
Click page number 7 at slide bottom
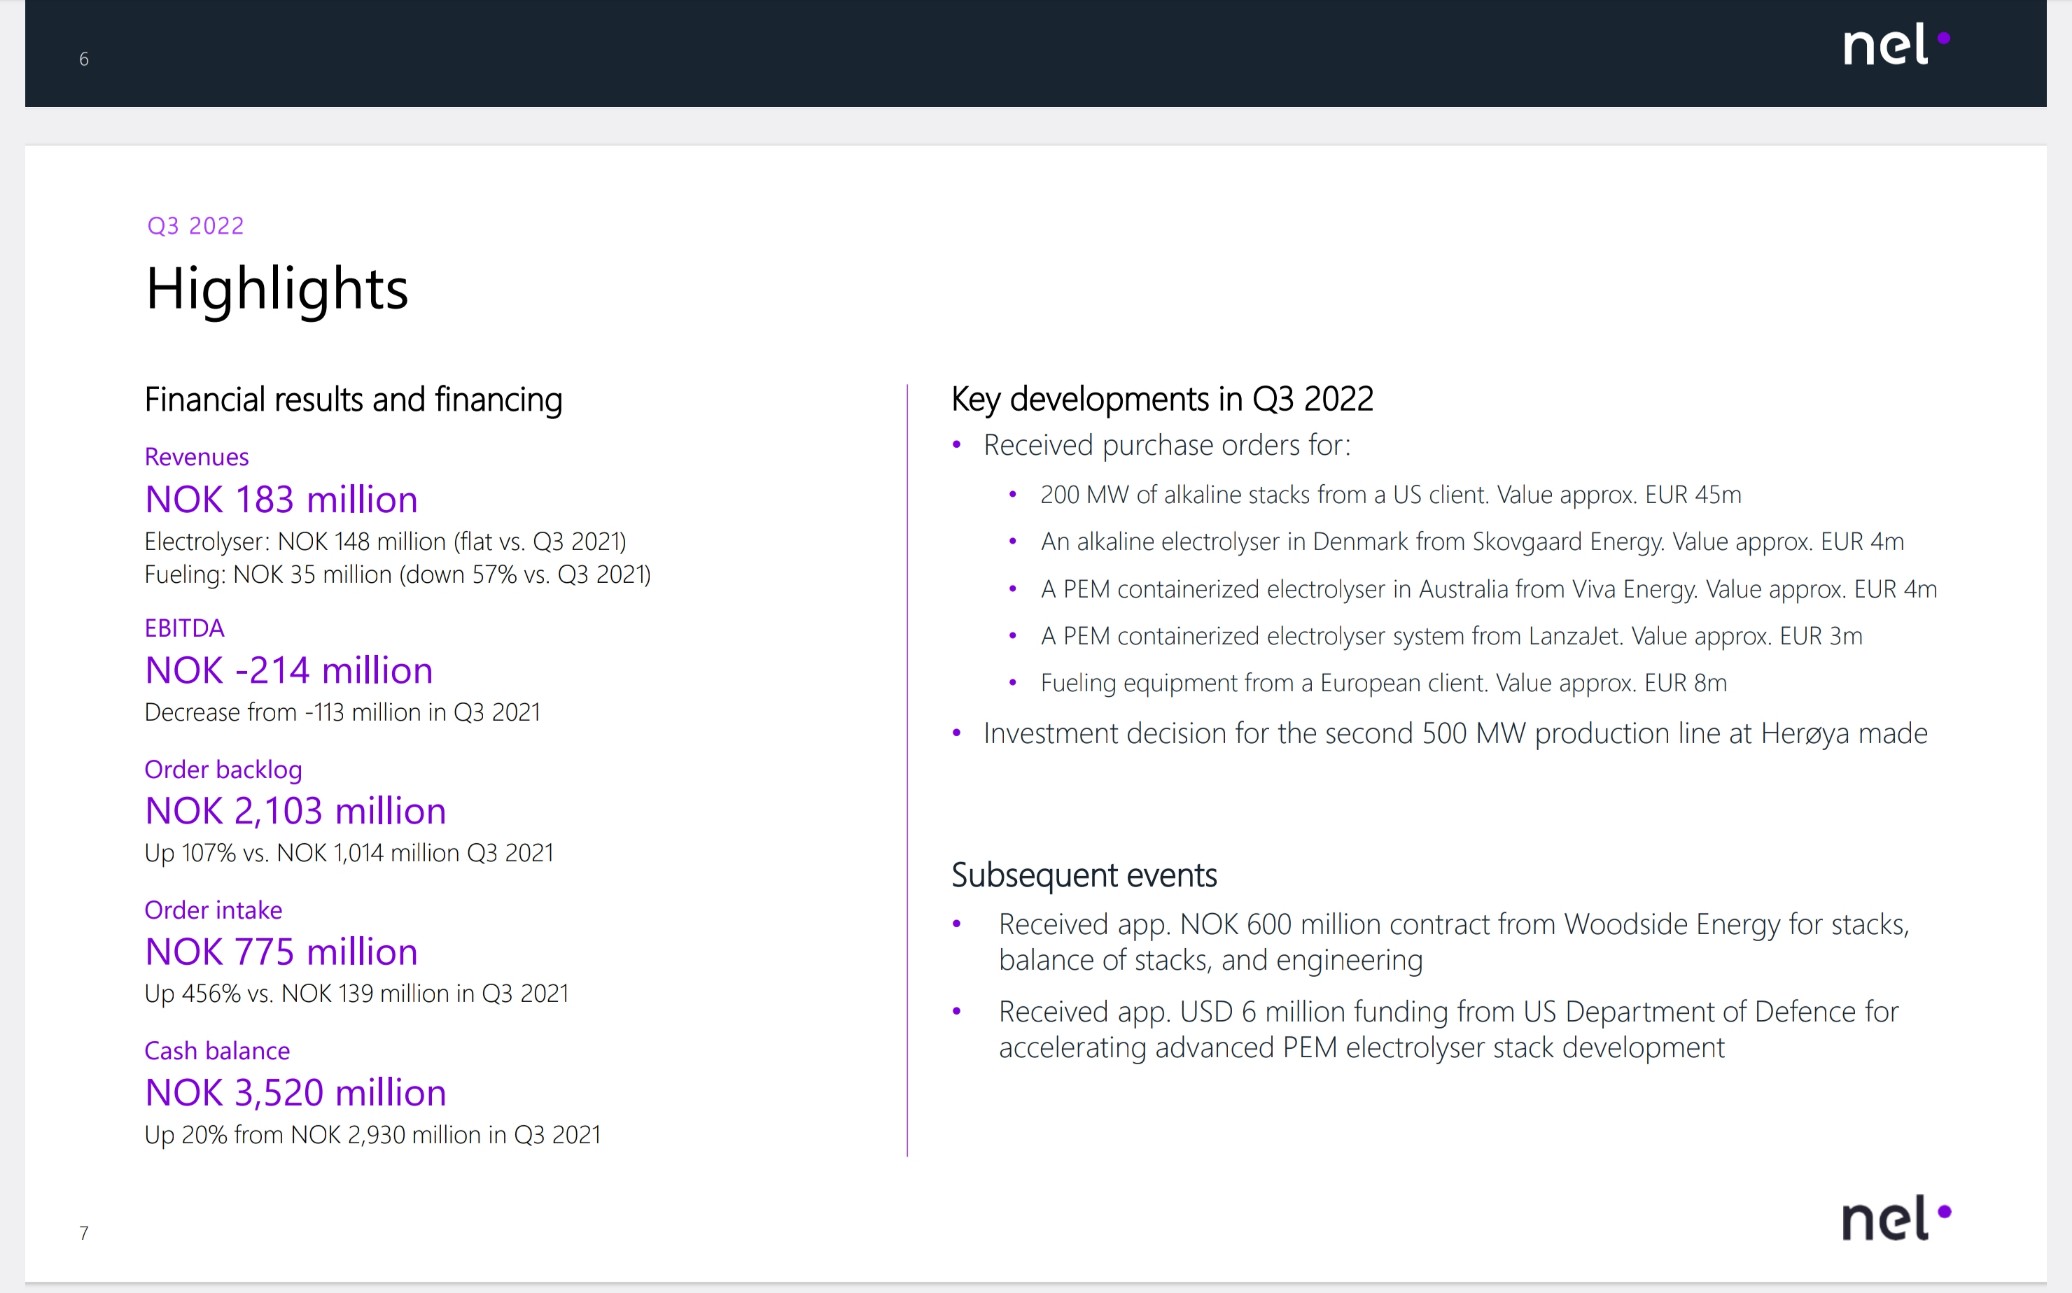[x=84, y=1233]
